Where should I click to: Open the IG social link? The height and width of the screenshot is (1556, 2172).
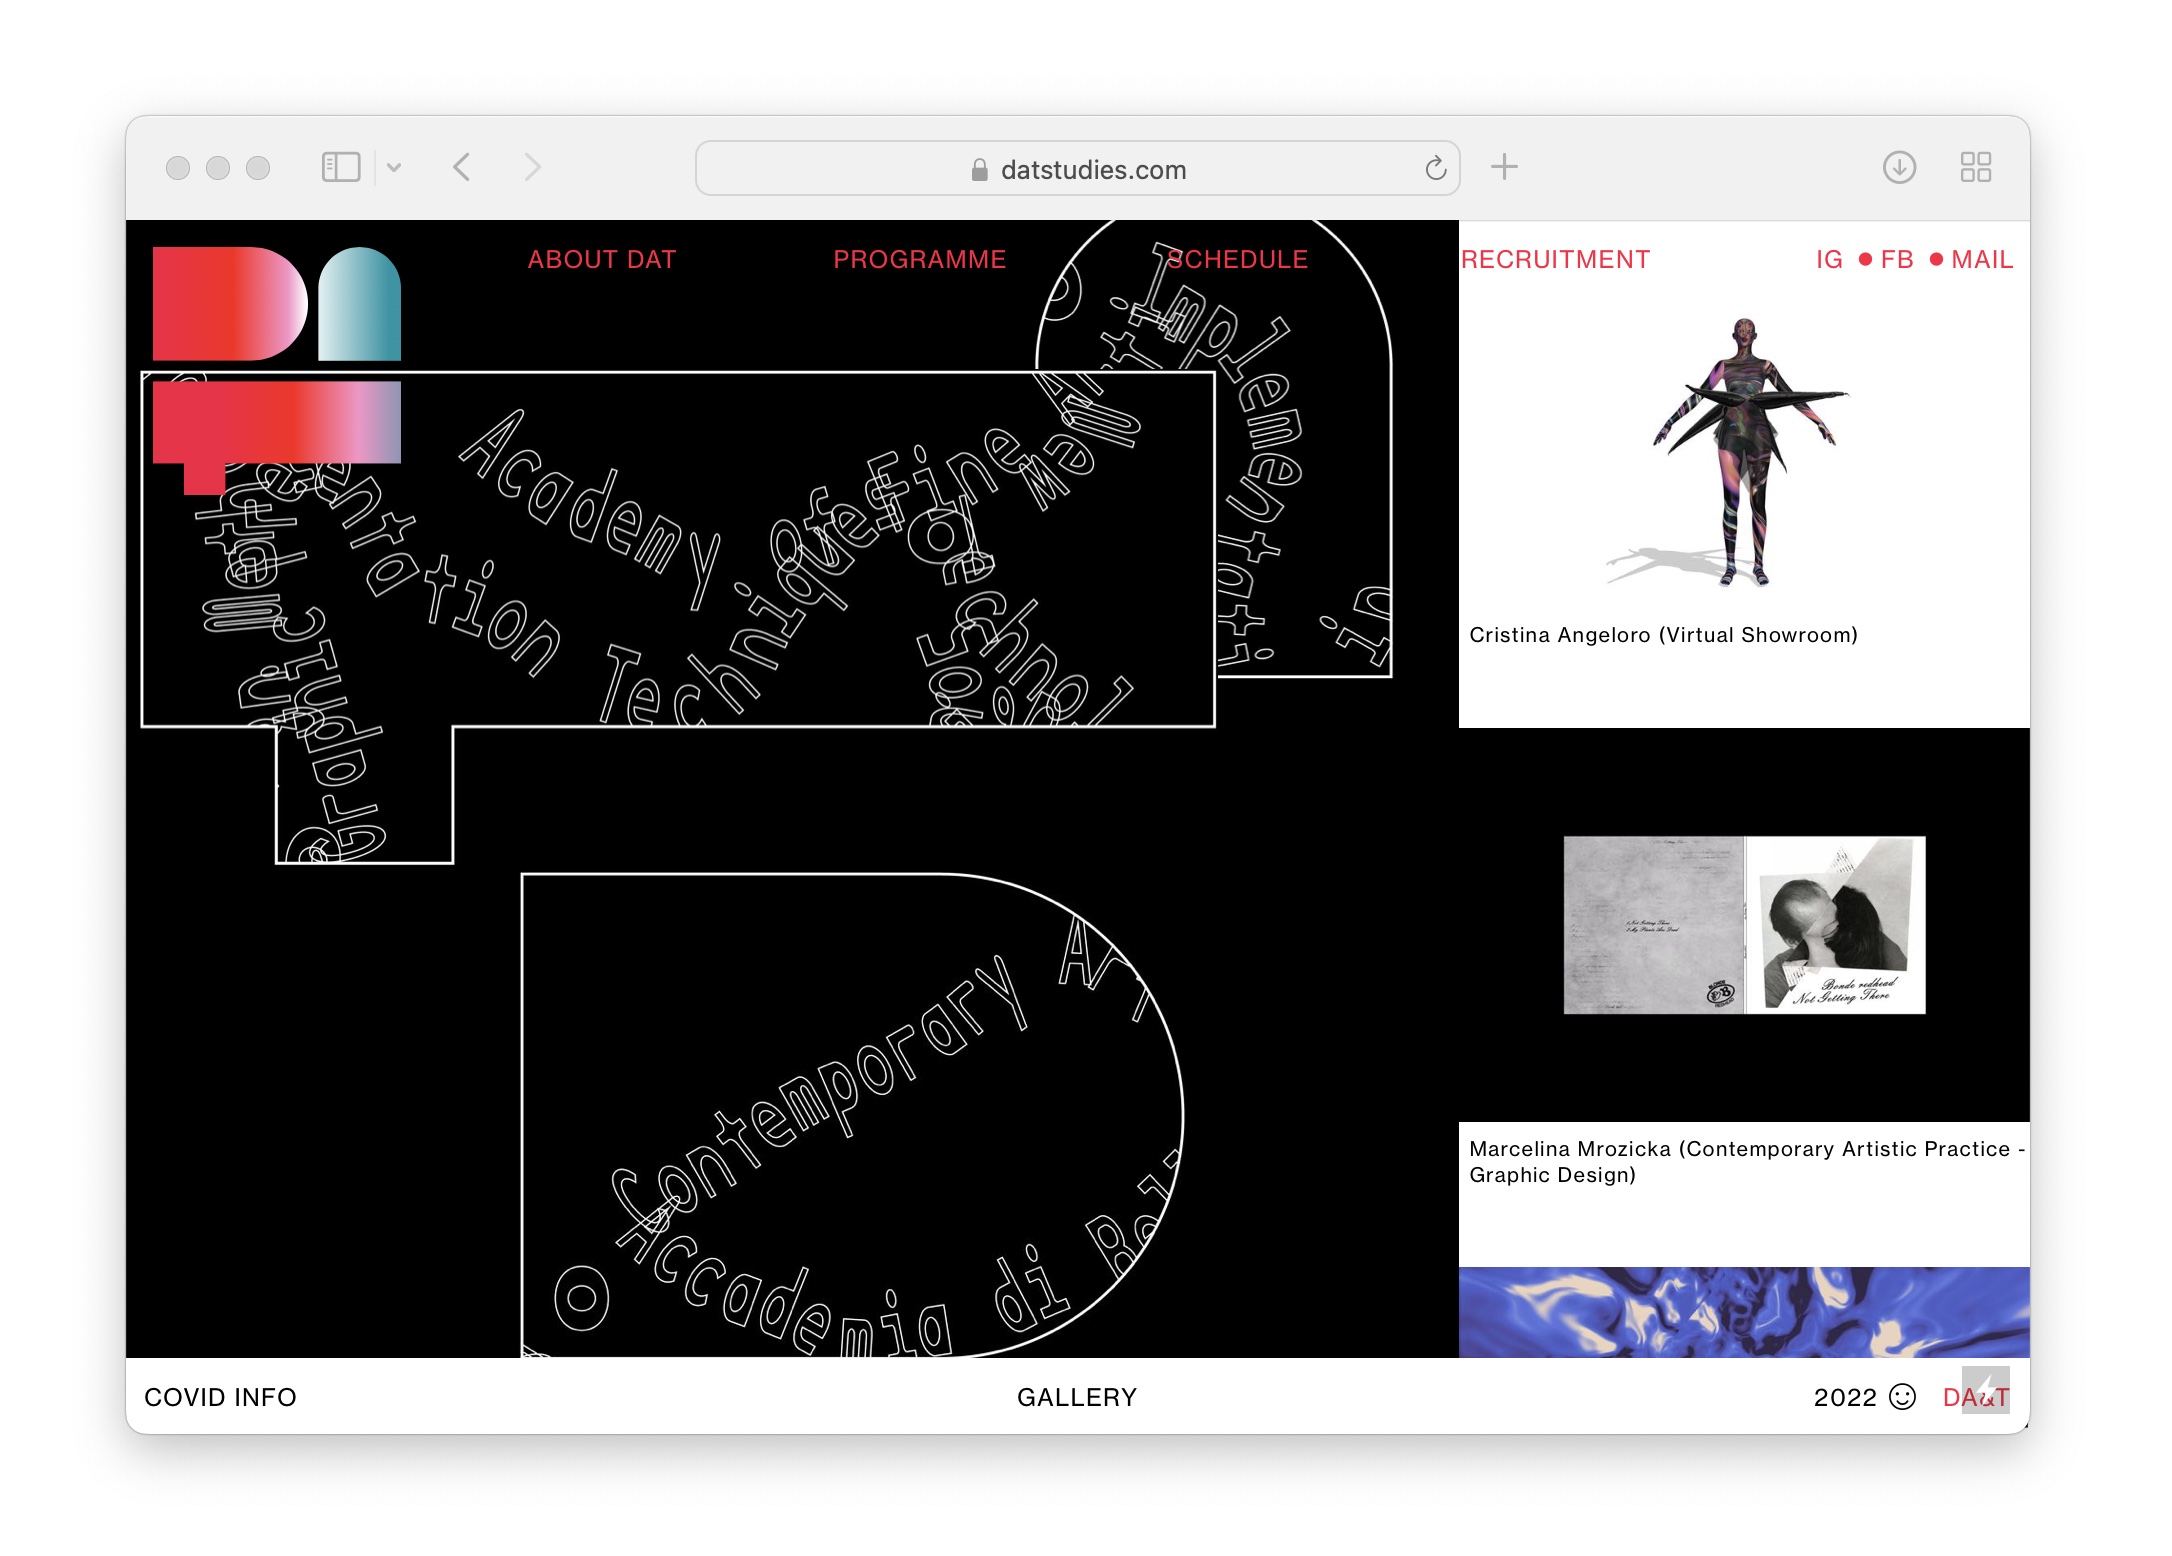1829,259
